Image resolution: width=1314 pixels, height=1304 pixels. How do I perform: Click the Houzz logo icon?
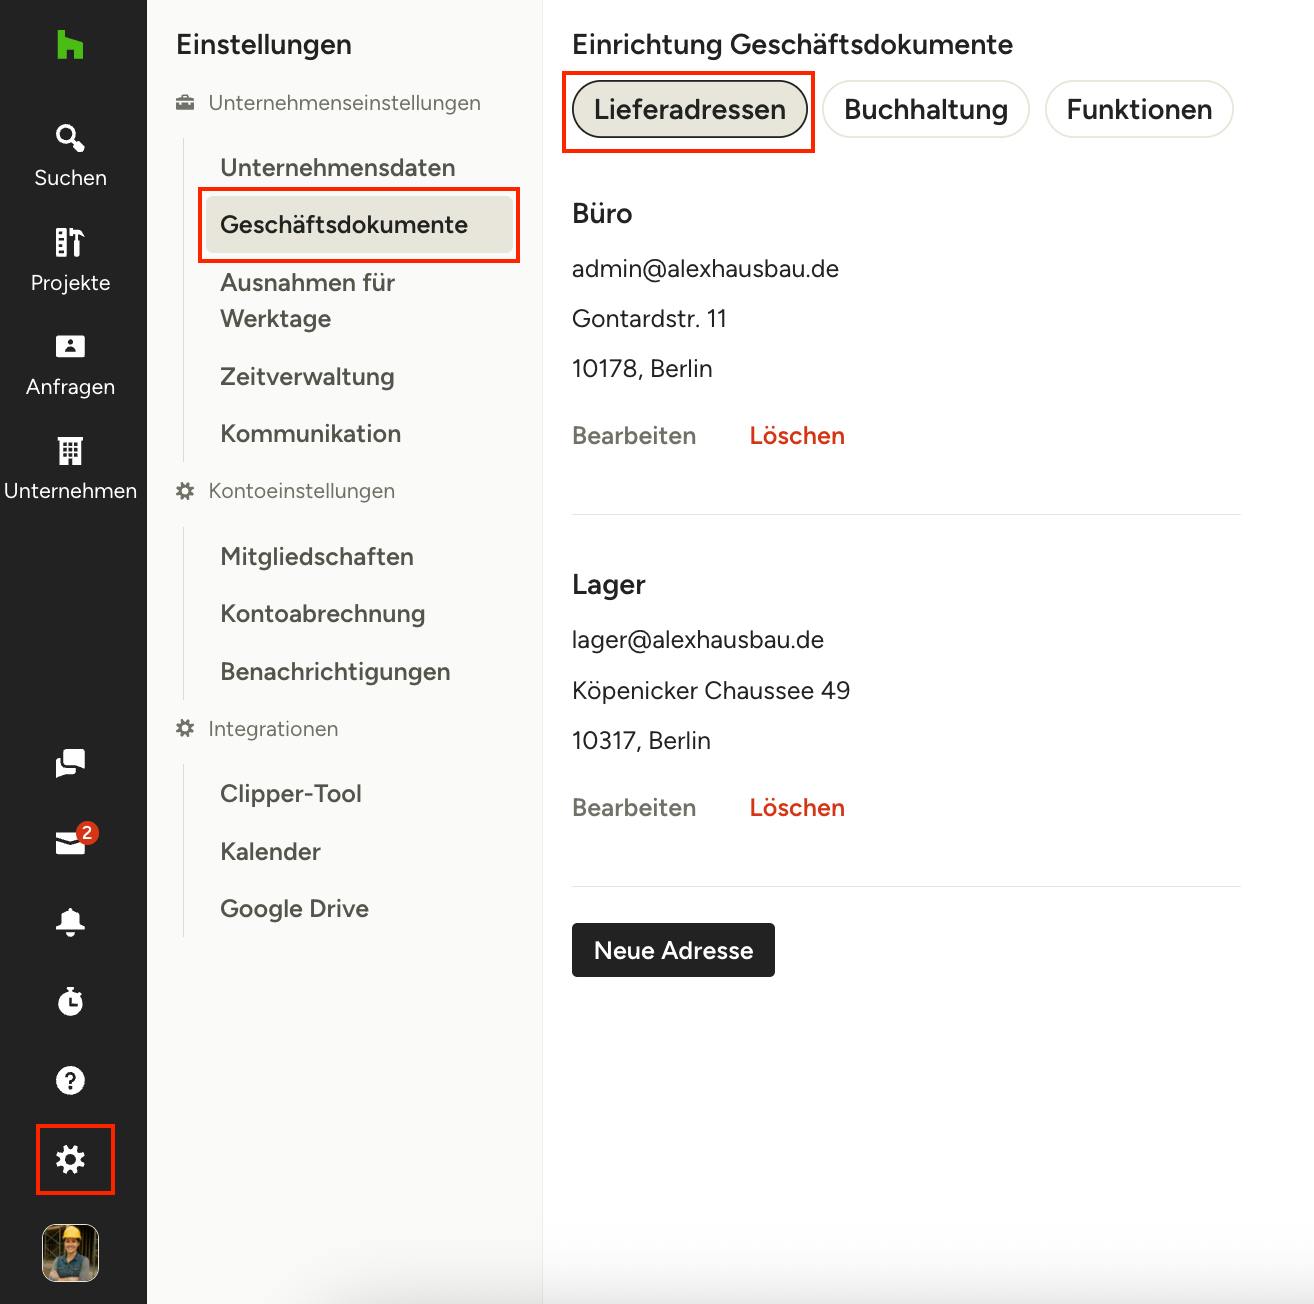pos(70,44)
